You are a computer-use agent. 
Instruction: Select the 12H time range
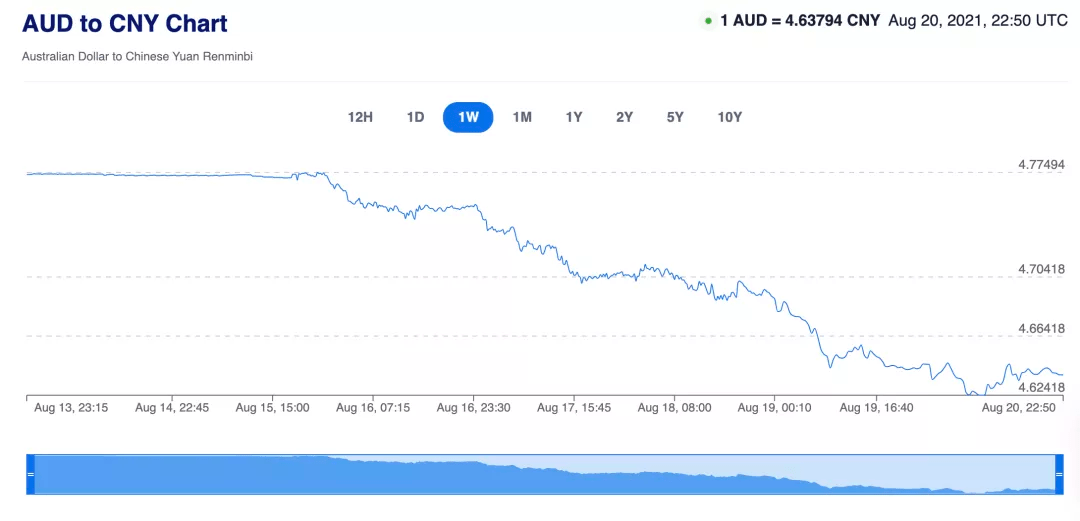point(360,117)
